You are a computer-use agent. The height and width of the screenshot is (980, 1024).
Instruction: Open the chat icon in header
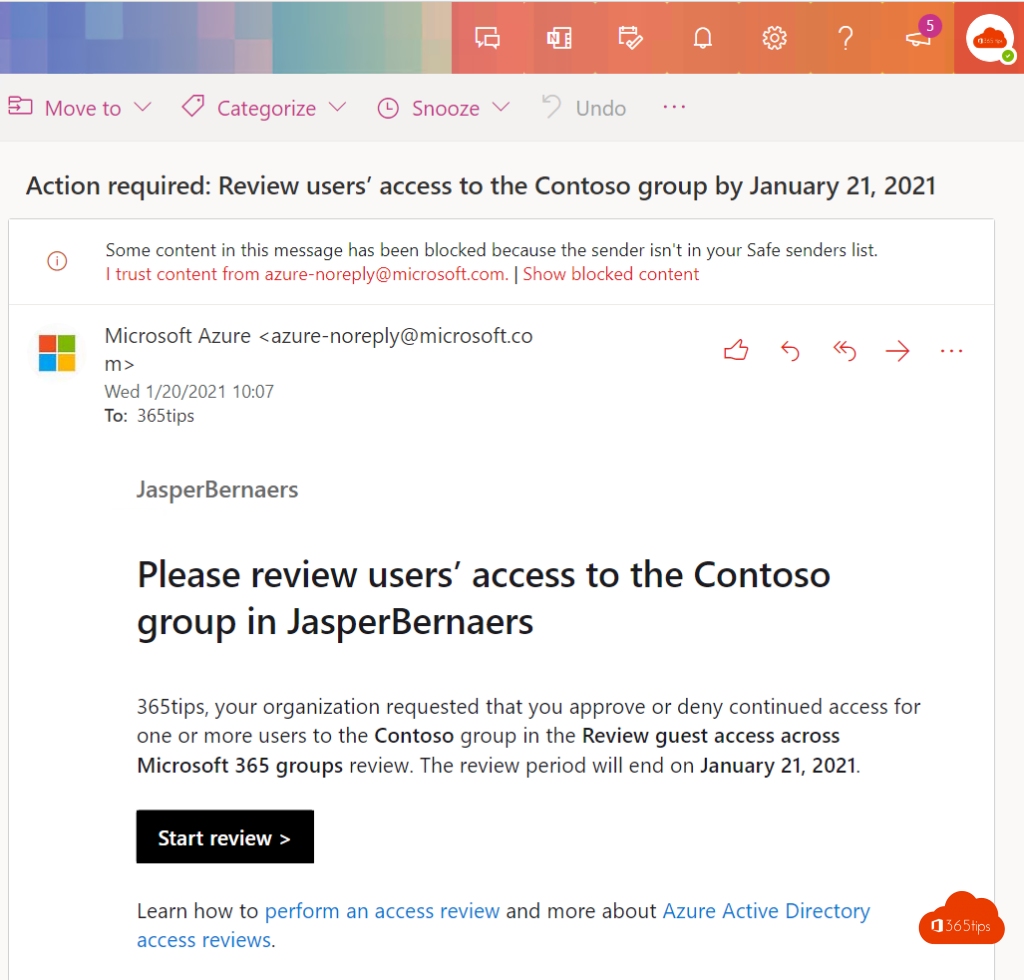[x=487, y=38]
